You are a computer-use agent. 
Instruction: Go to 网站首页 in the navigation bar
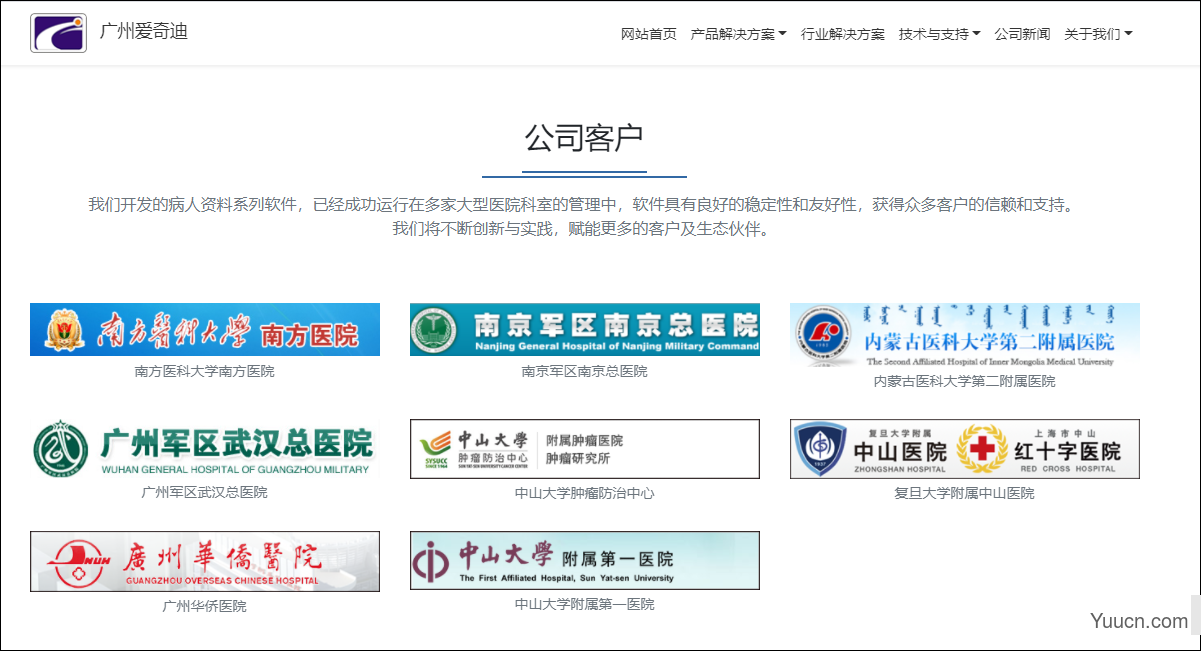pos(649,34)
